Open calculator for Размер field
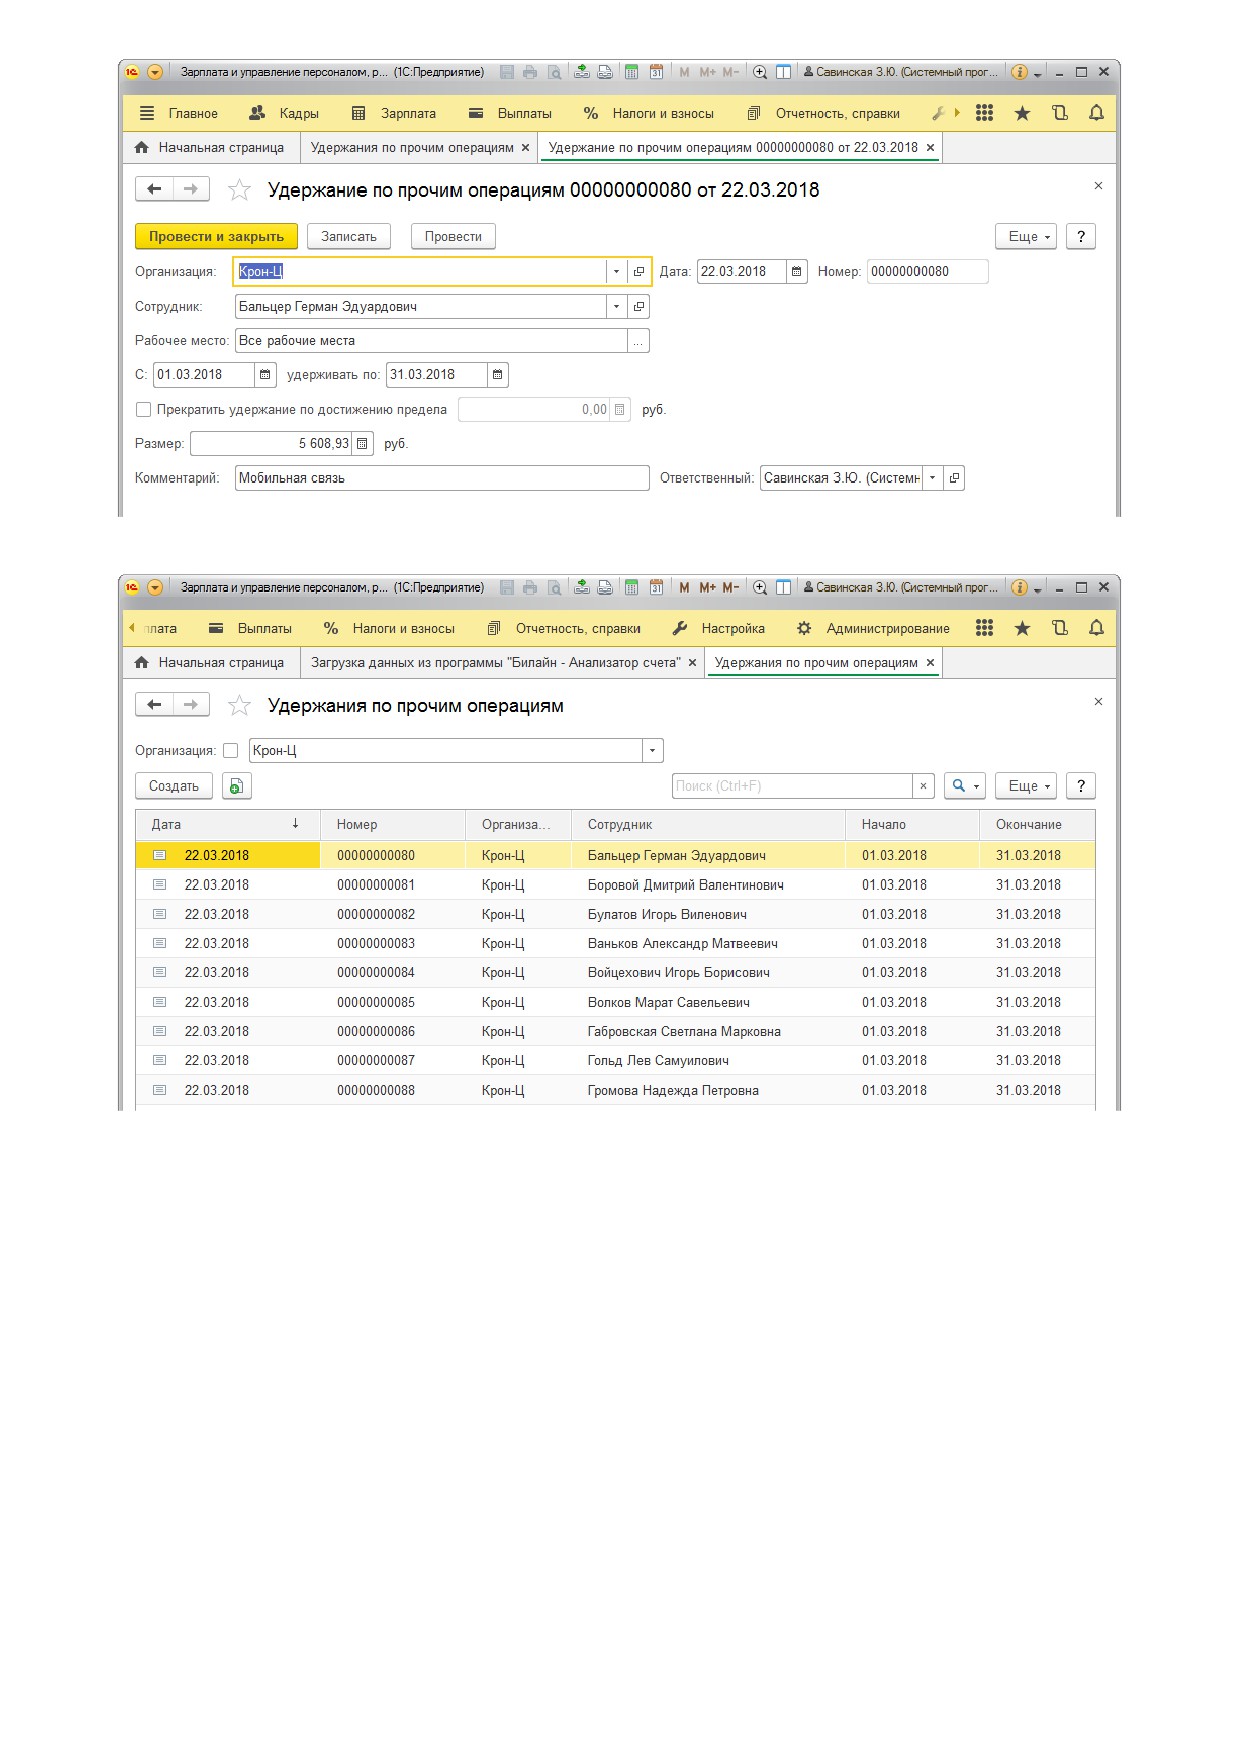Viewport: 1239px width, 1752px height. coord(362,443)
